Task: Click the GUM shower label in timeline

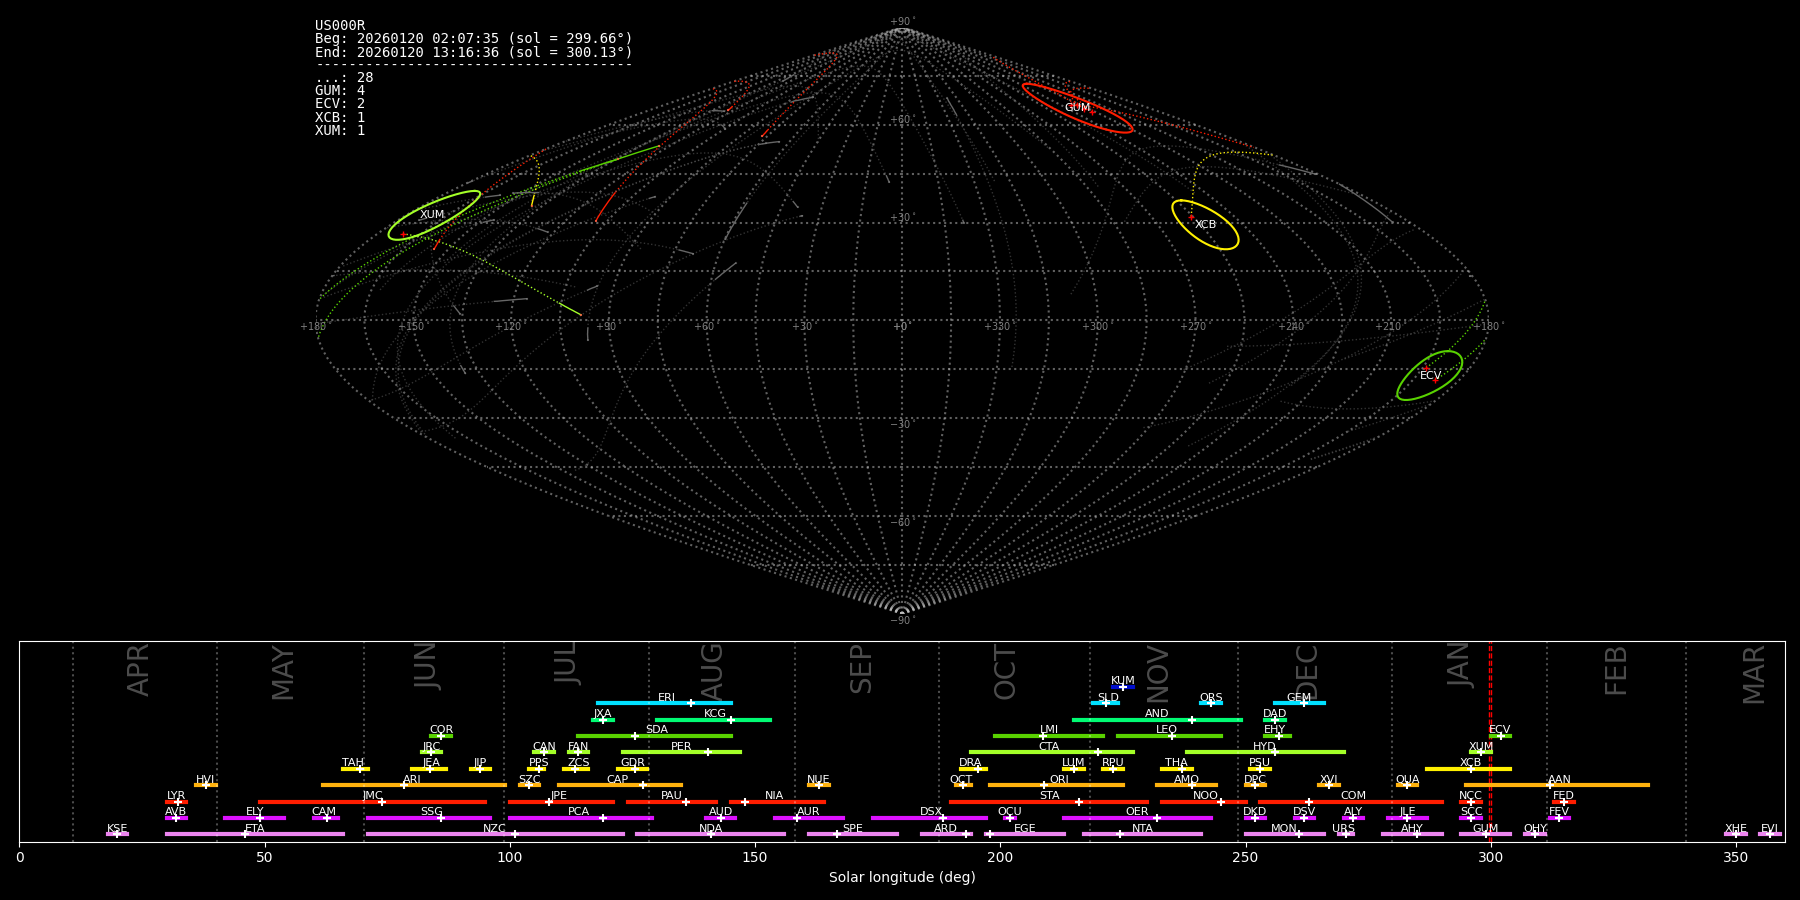Action: [1485, 829]
